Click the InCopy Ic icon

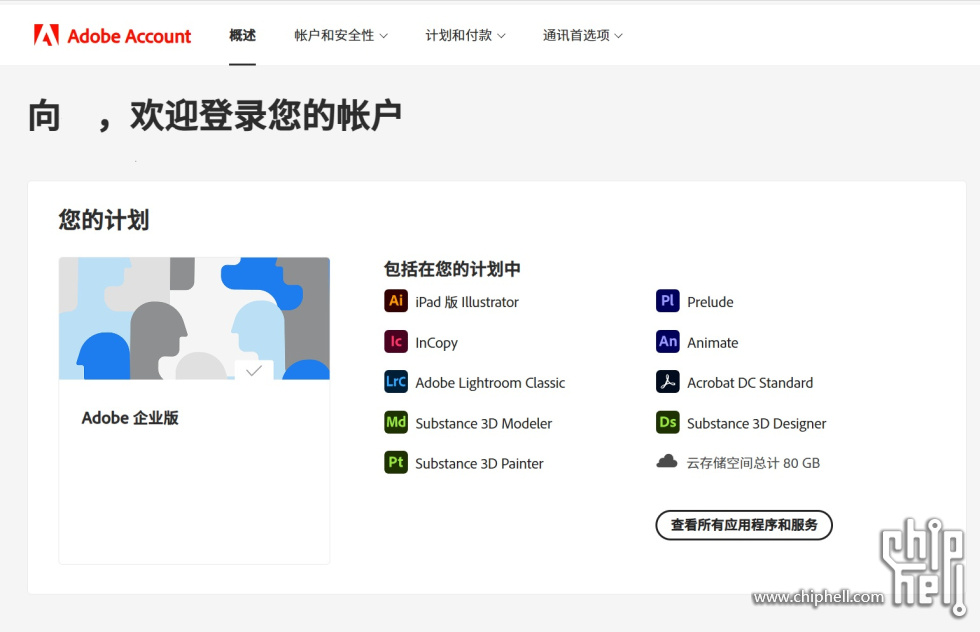pyautogui.click(x=396, y=341)
